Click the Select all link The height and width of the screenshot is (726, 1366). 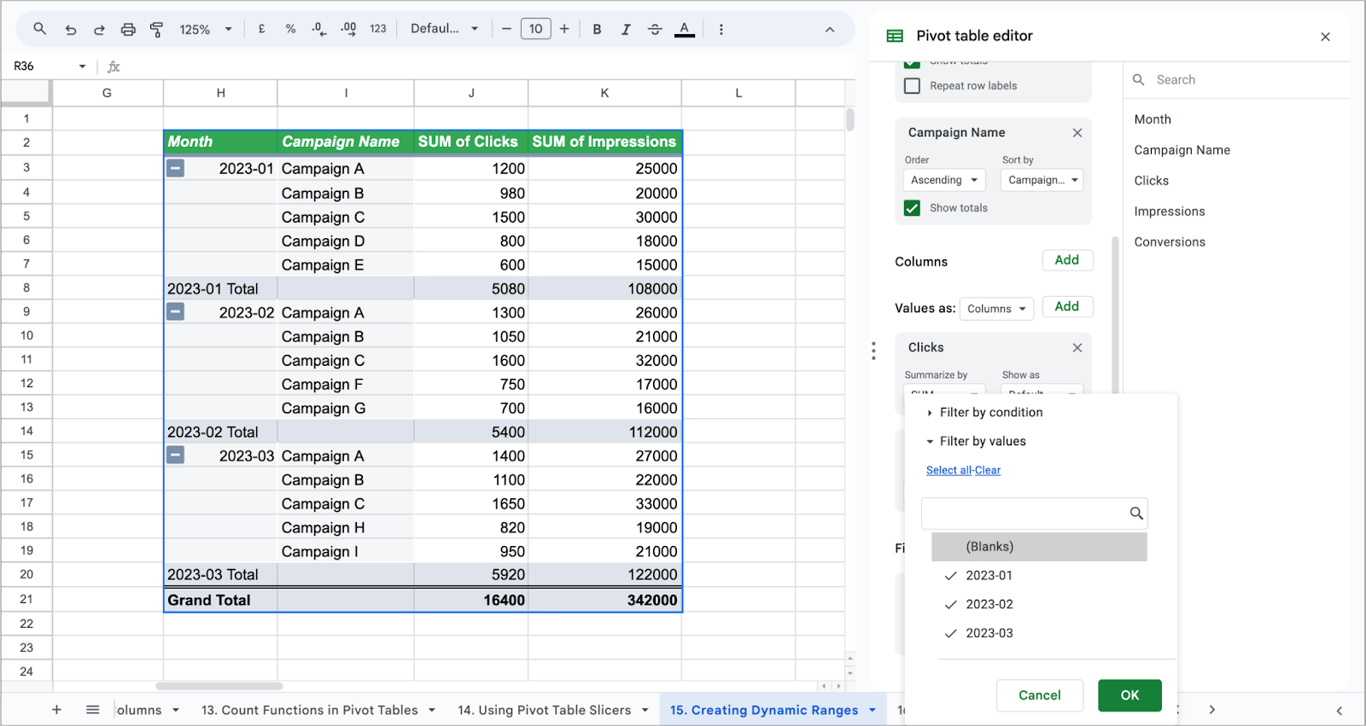tap(948, 470)
